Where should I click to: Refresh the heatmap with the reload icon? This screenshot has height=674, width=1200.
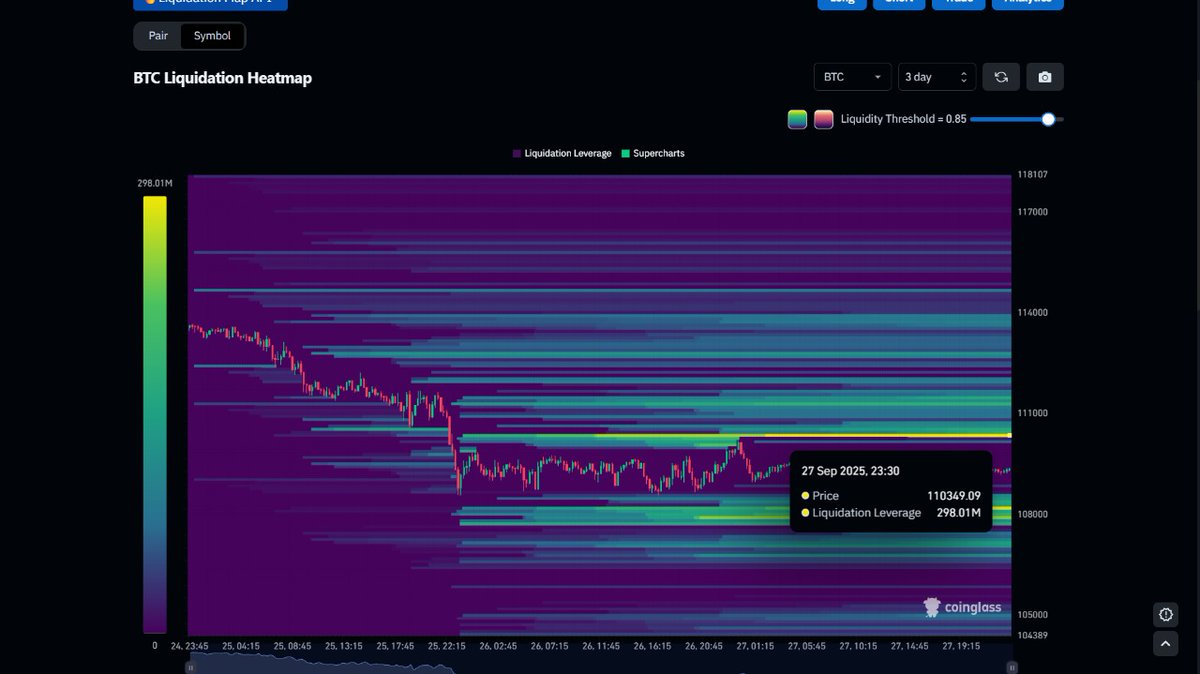point(1001,77)
